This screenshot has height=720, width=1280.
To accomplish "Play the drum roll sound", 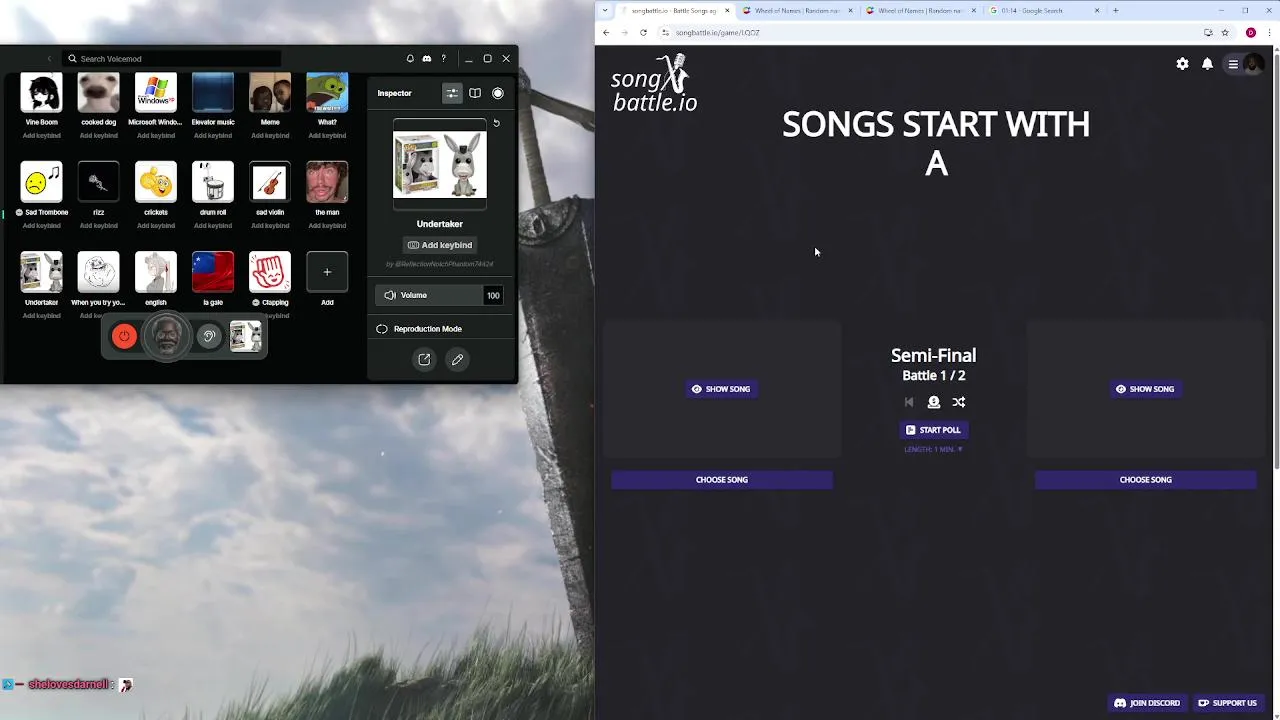I will pos(212,181).
